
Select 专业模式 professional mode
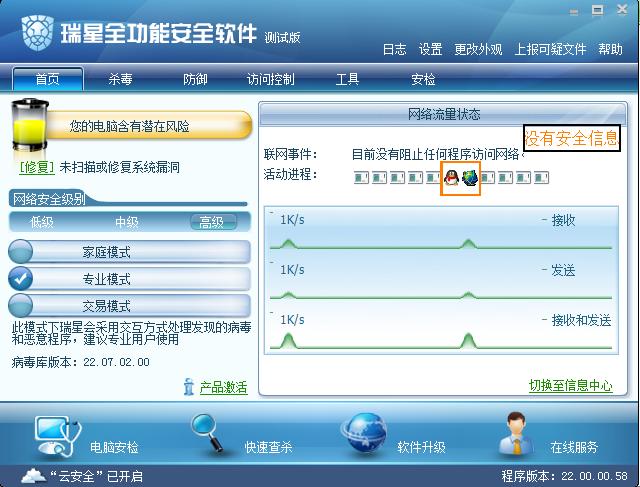(x=129, y=279)
